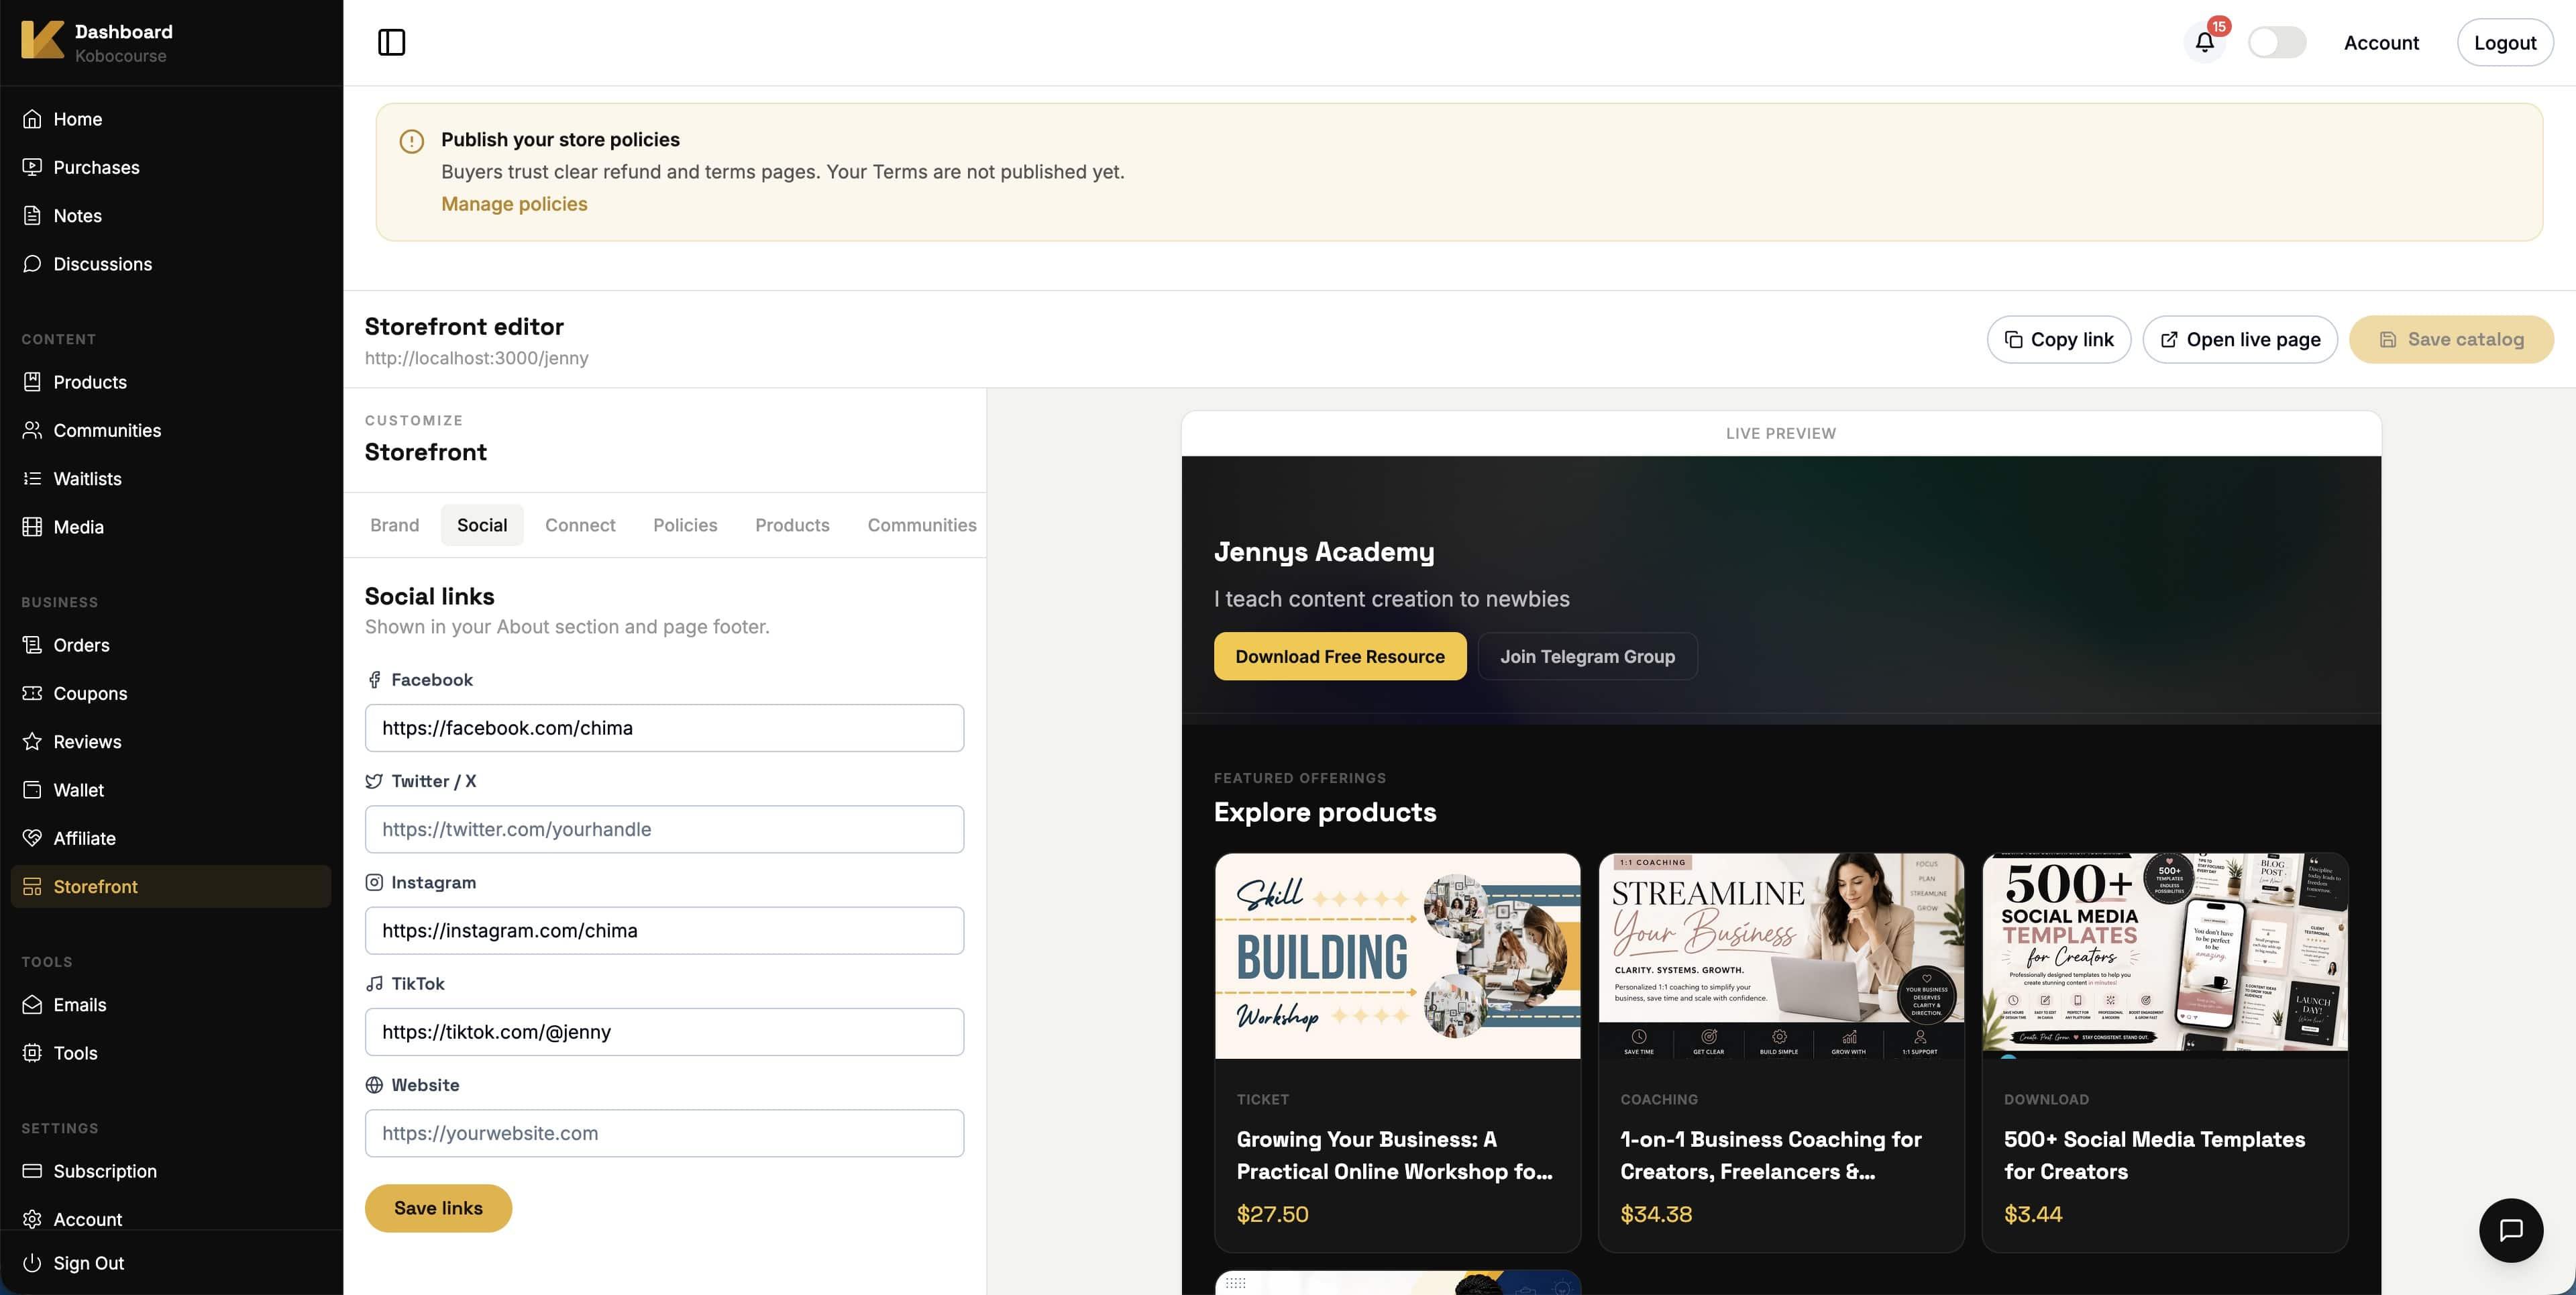Focus the Twitter / X URL field
The width and height of the screenshot is (2576, 1295).
tap(664, 829)
